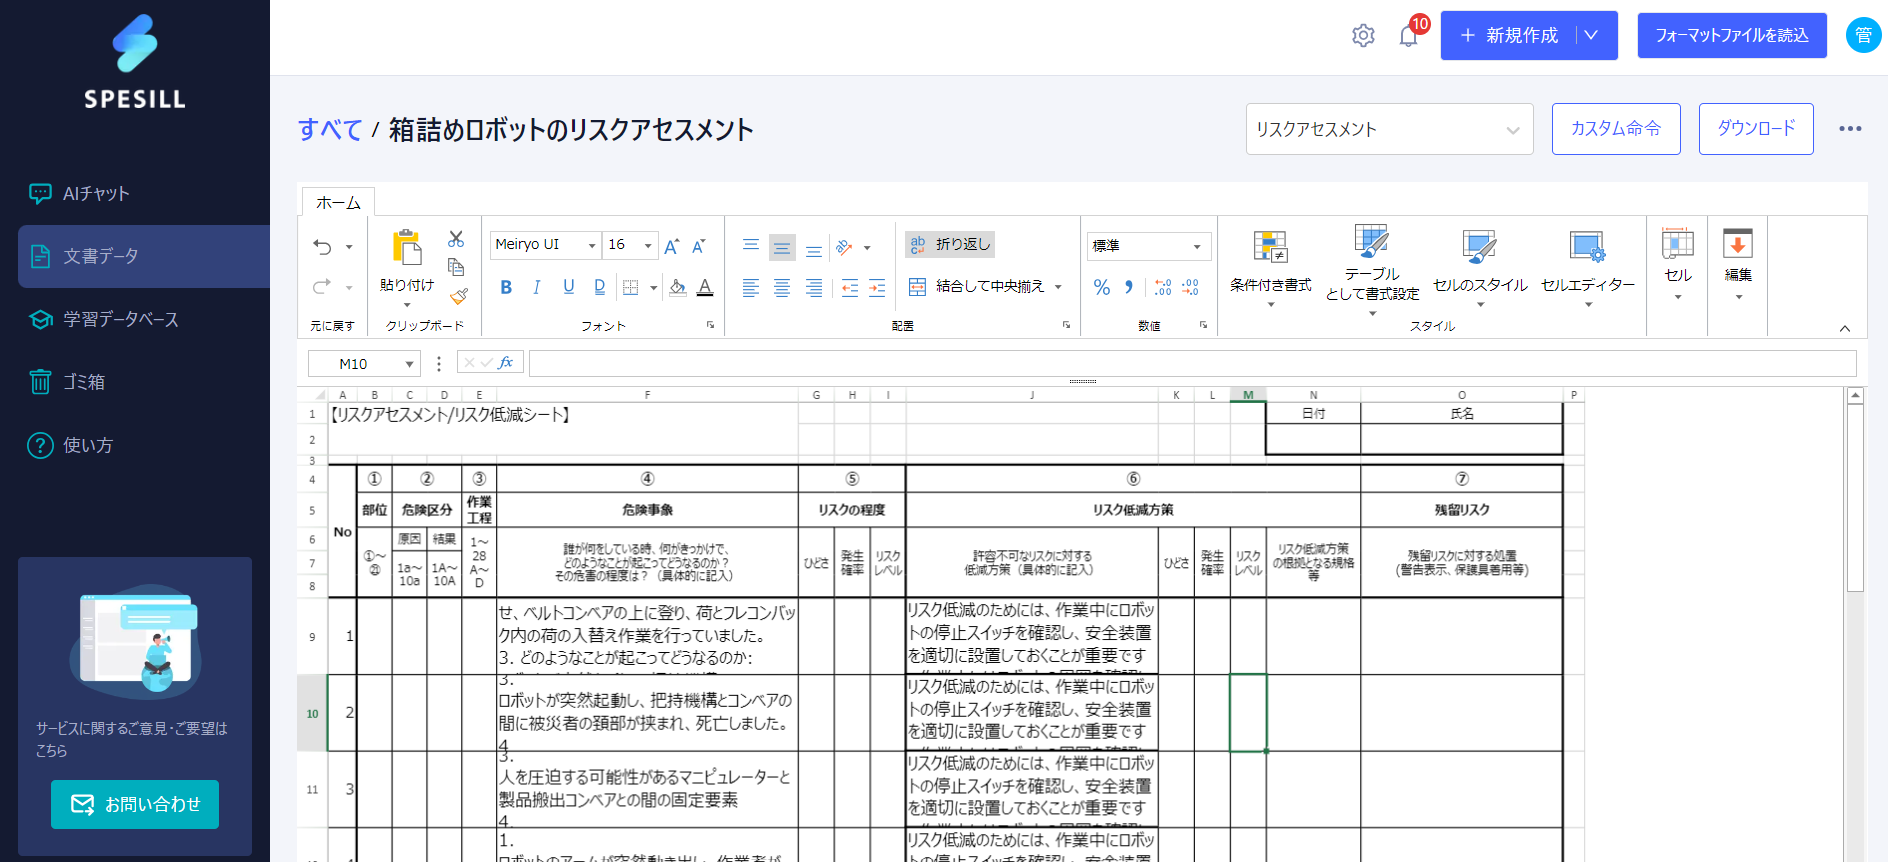The width and height of the screenshot is (1888, 862).
Task: Open the borders icon in font group
Action: (630, 288)
